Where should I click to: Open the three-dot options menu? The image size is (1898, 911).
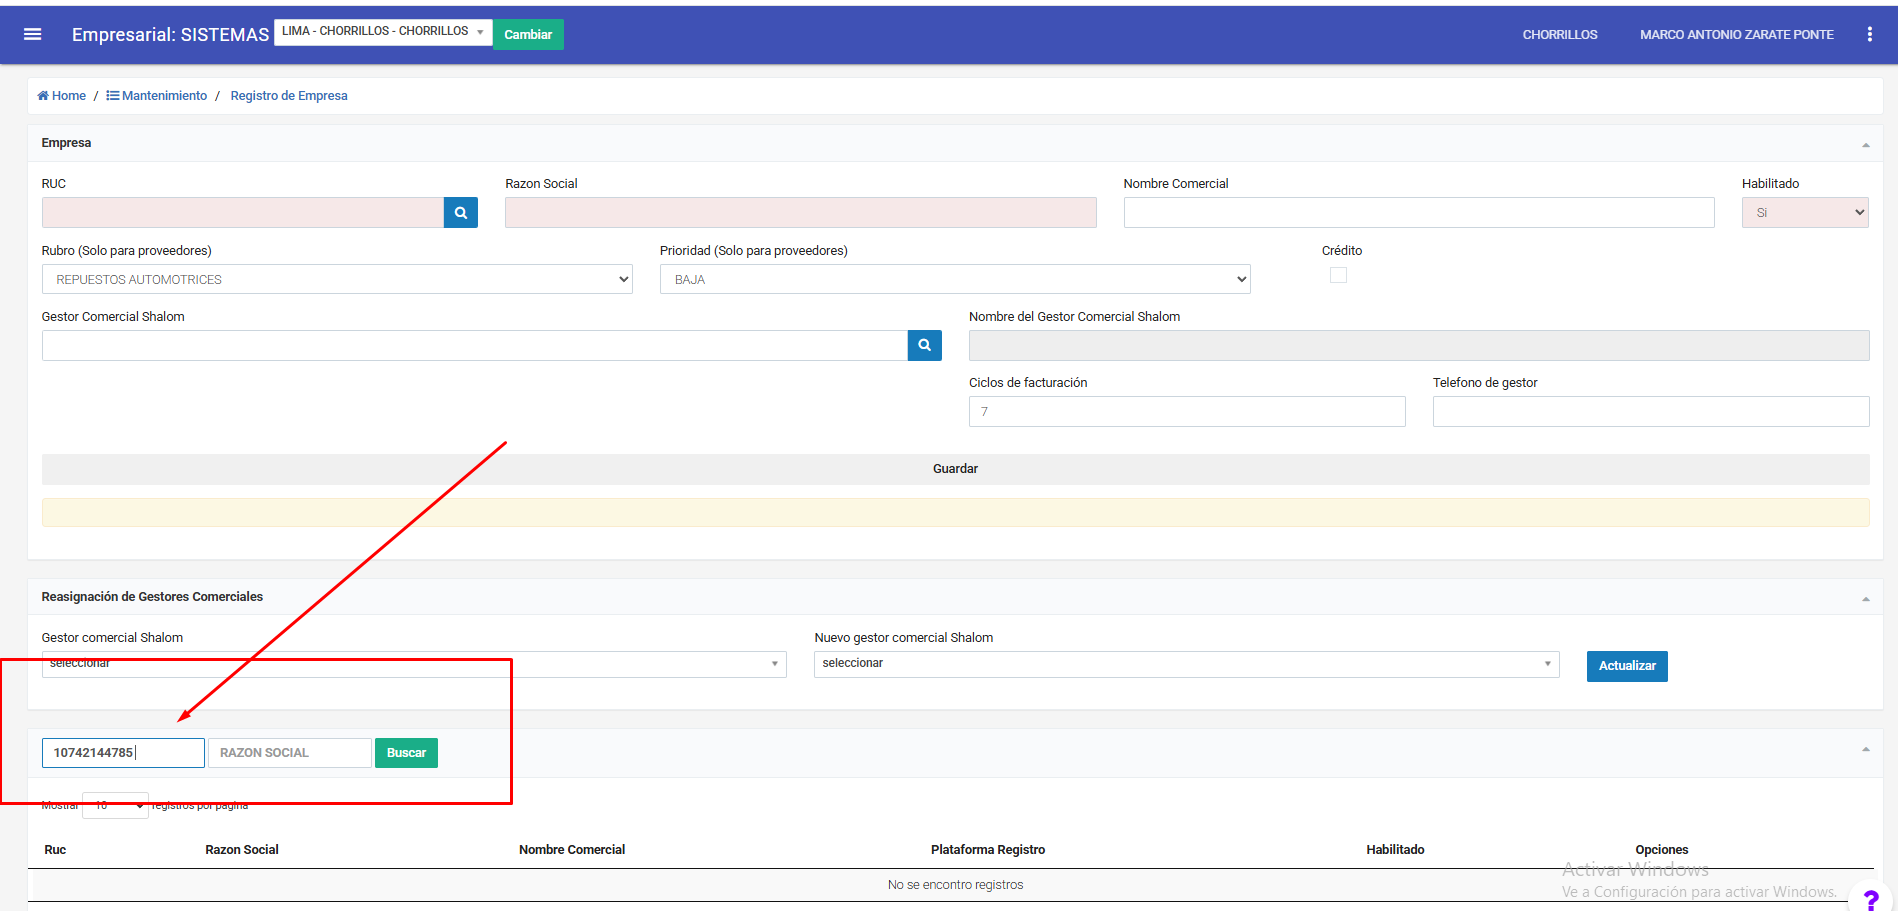[1869, 34]
